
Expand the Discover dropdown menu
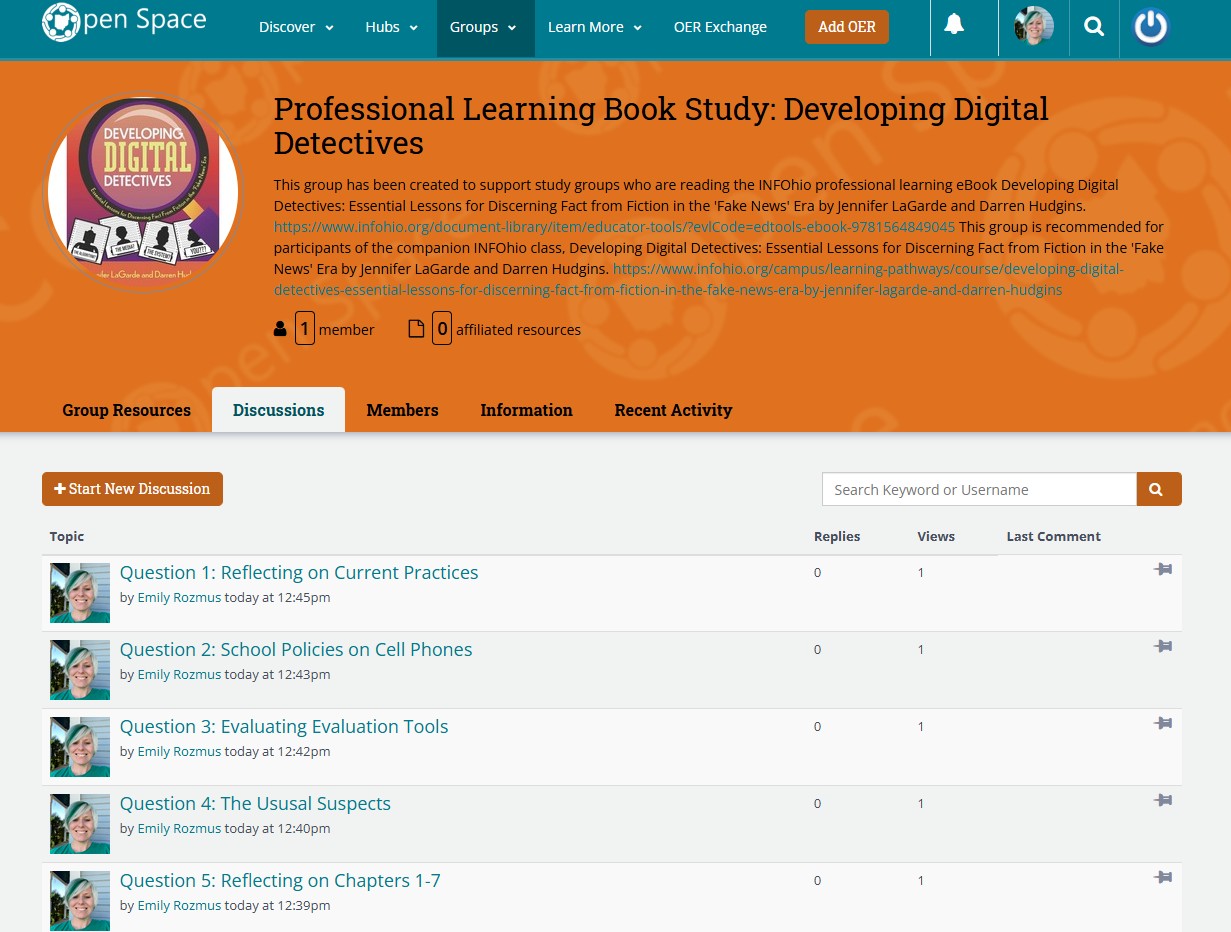297,27
